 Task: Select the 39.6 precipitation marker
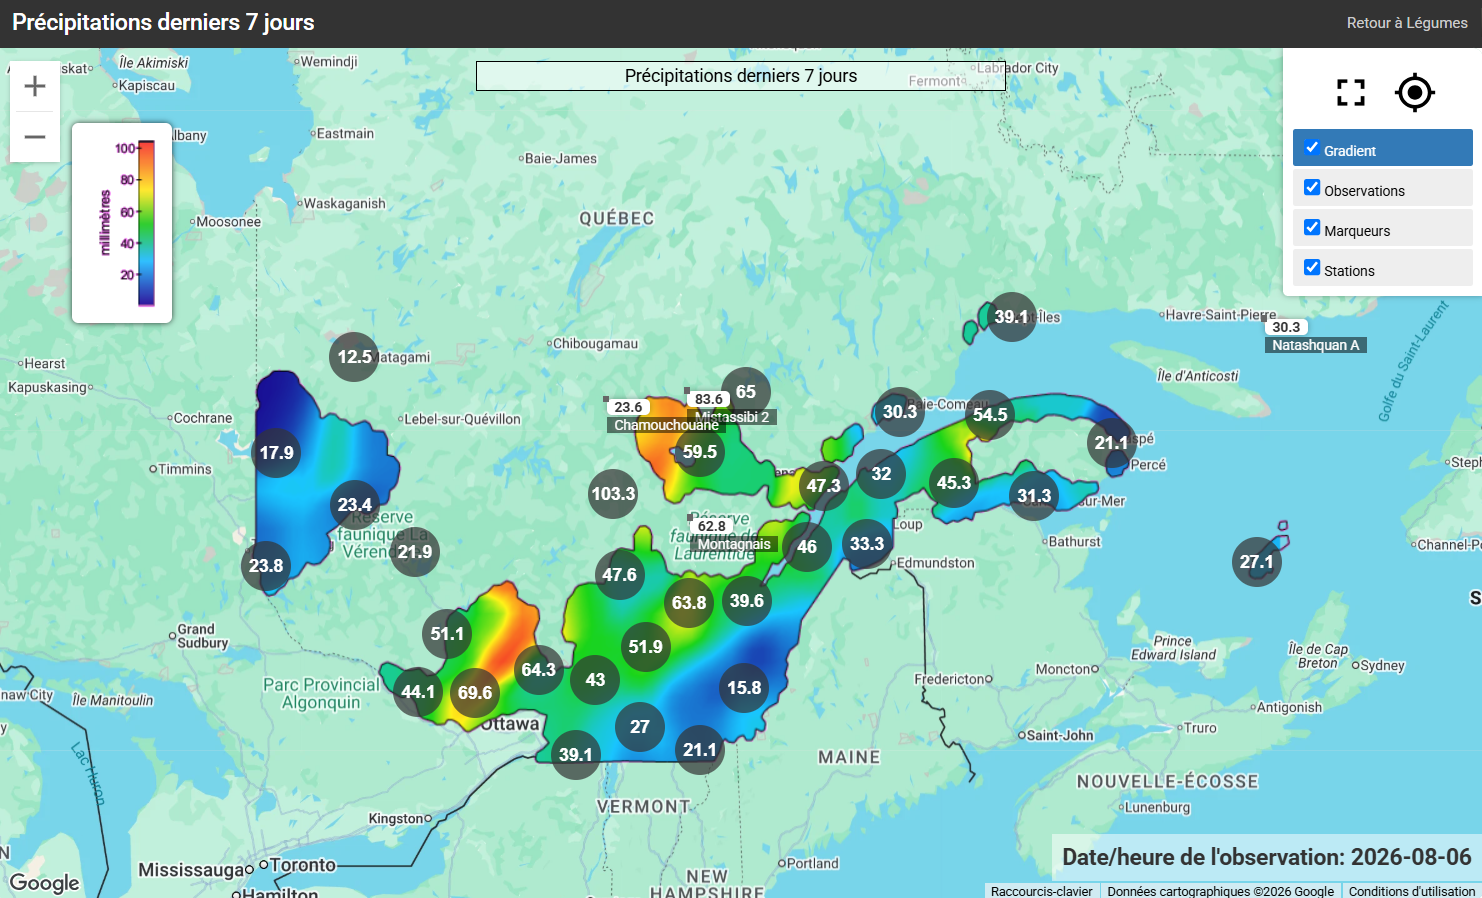tap(747, 601)
